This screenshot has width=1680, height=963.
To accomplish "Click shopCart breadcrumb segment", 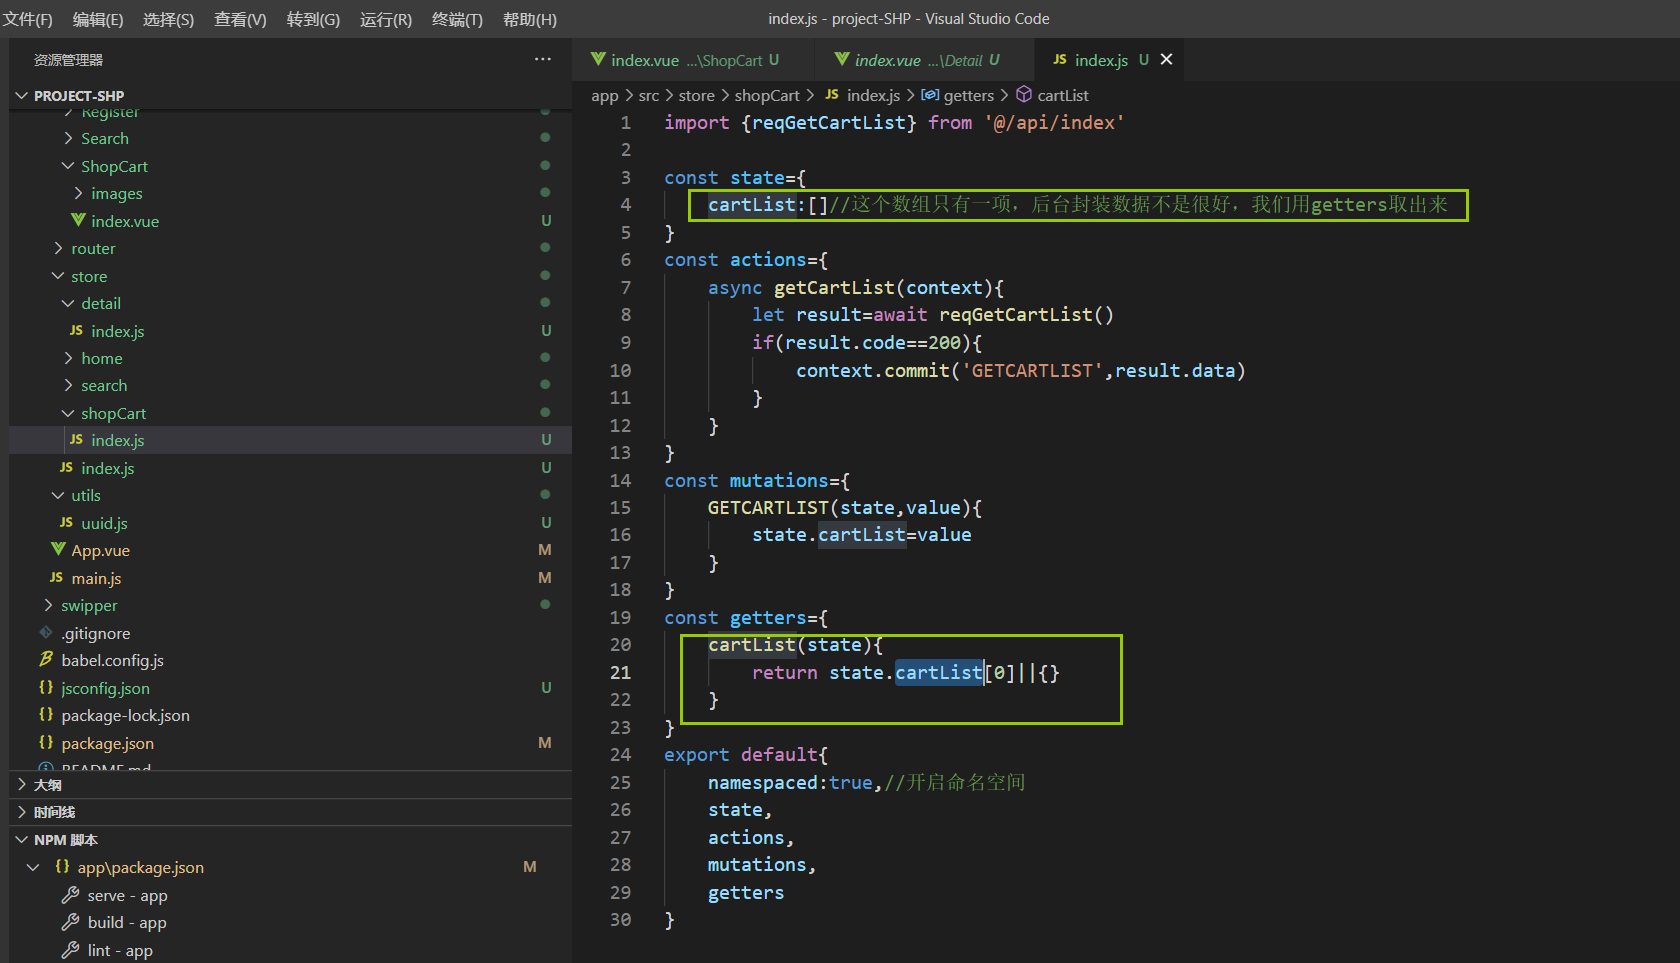I will 767,96.
